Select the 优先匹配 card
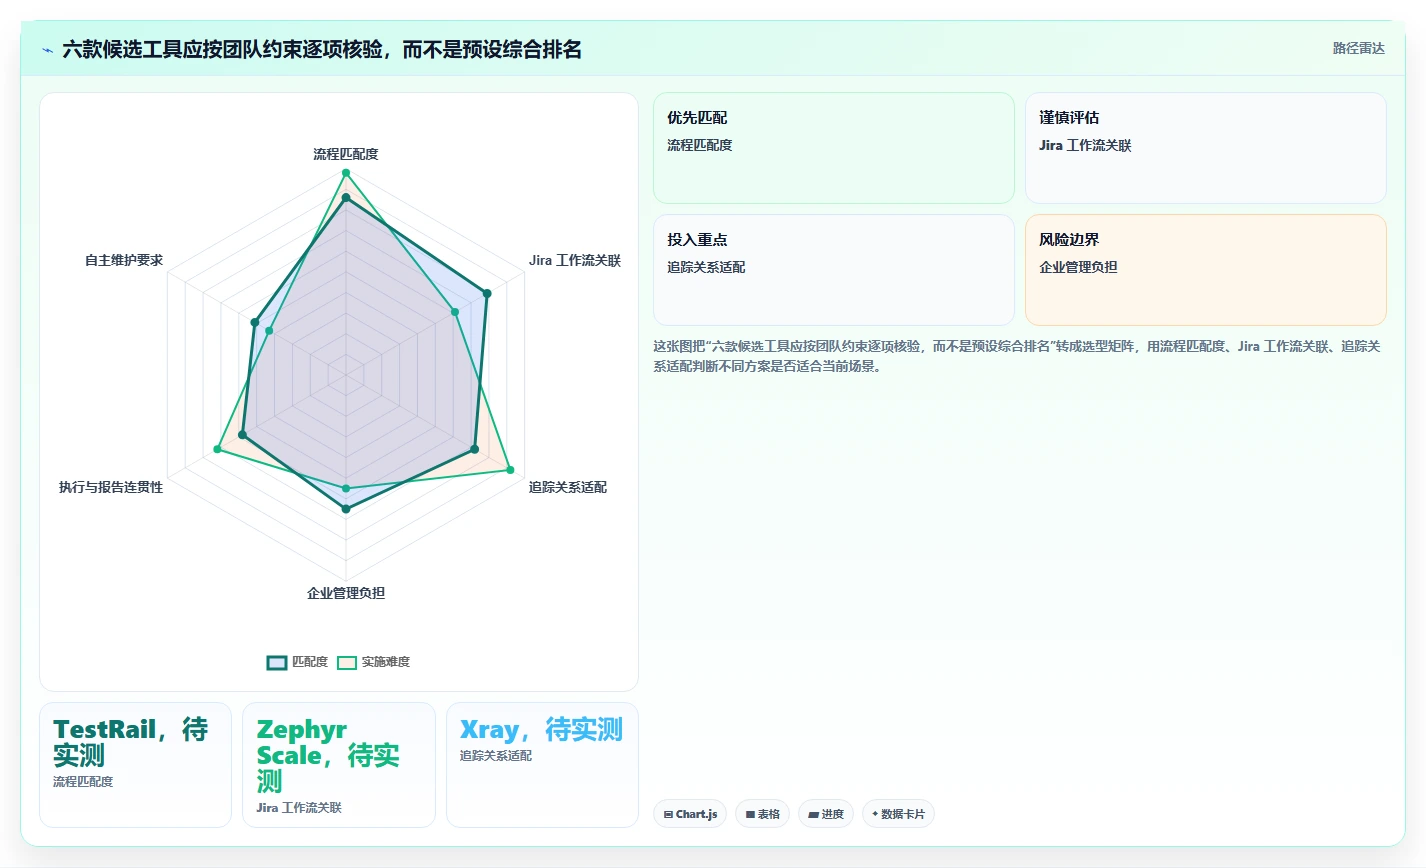The height and width of the screenshot is (868, 1426). (834, 148)
